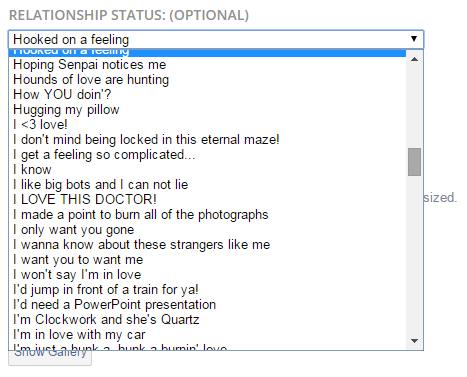Screen dimensions: 467x377
Task: Choose "How YOU doin'?" from list
Action: tap(207, 95)
